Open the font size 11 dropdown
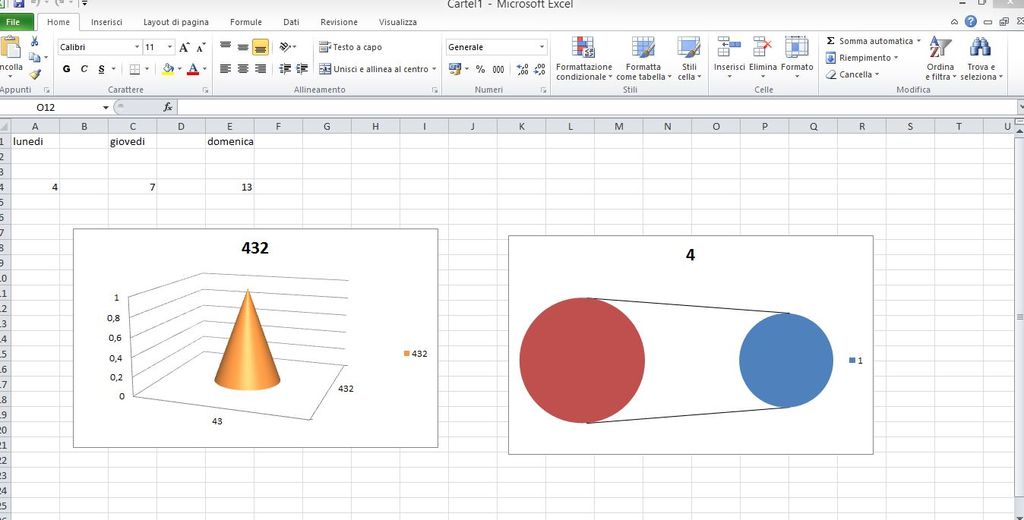The width and height of the screenshot is (1024, 520). pos(170,47)
